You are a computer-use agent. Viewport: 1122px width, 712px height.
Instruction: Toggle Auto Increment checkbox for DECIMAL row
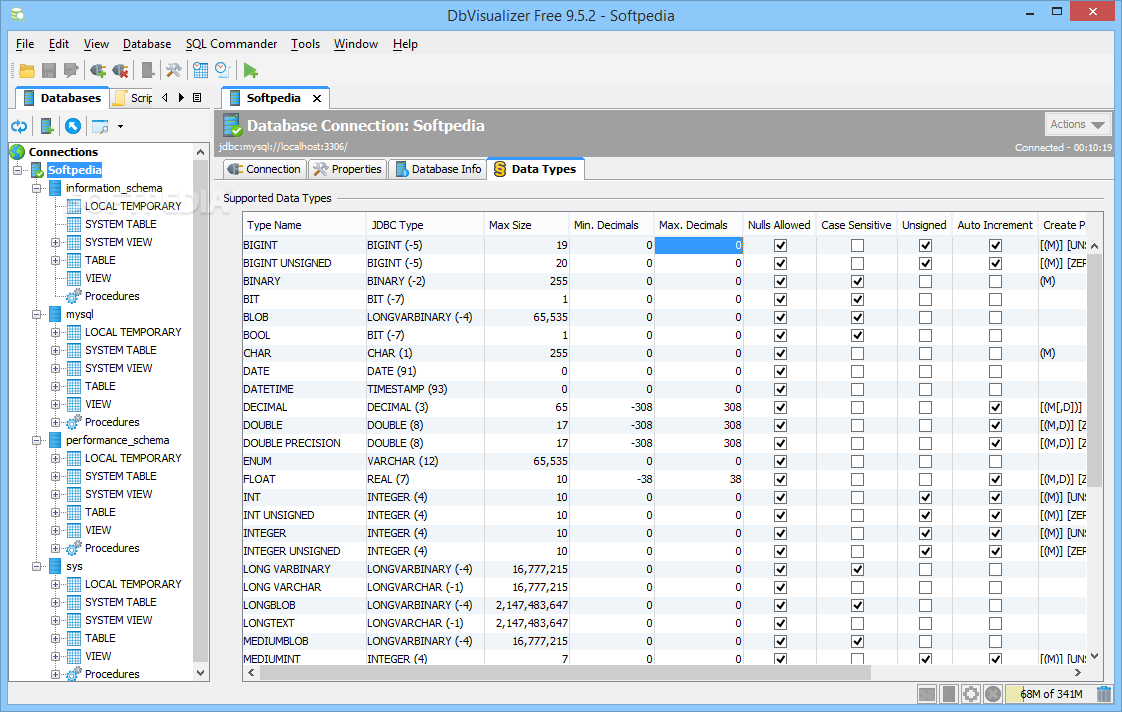[995, 407]
